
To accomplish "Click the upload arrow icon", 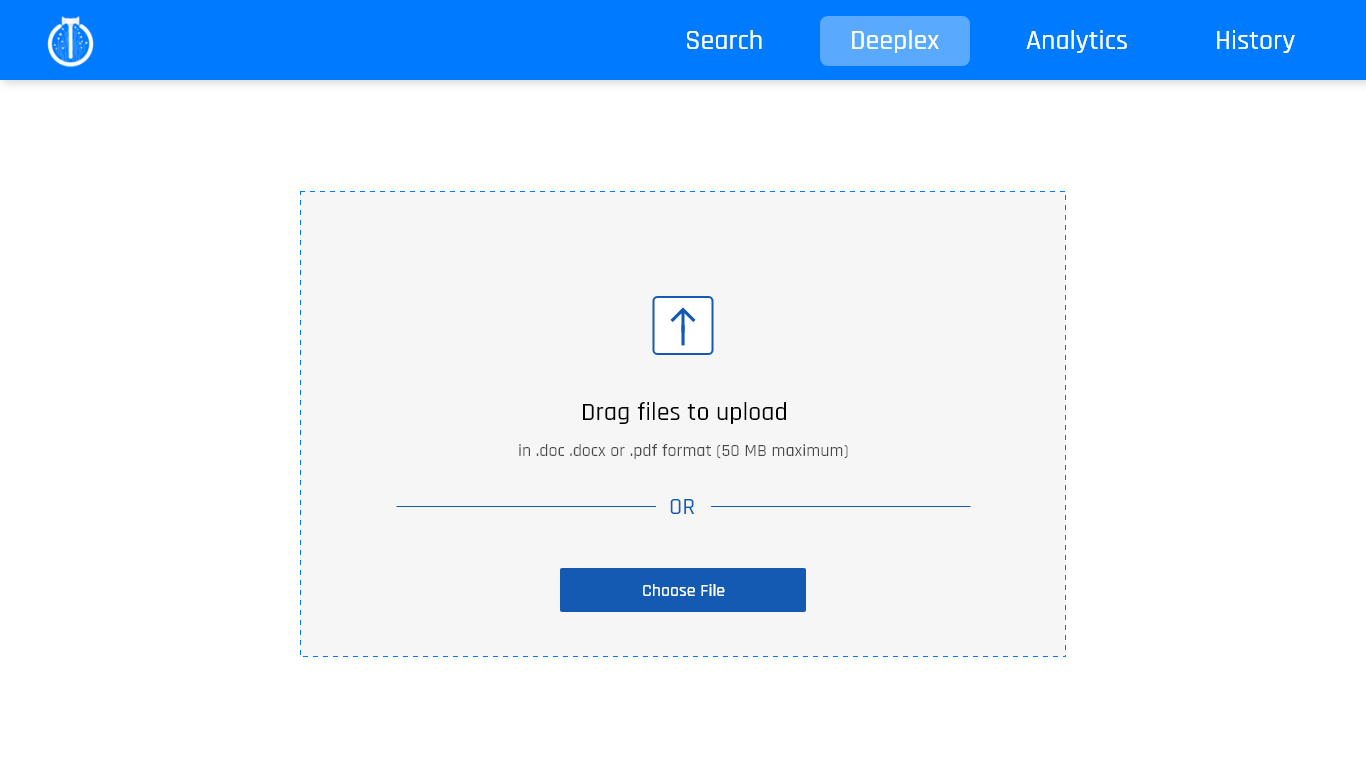I will (x=683, y=325).
